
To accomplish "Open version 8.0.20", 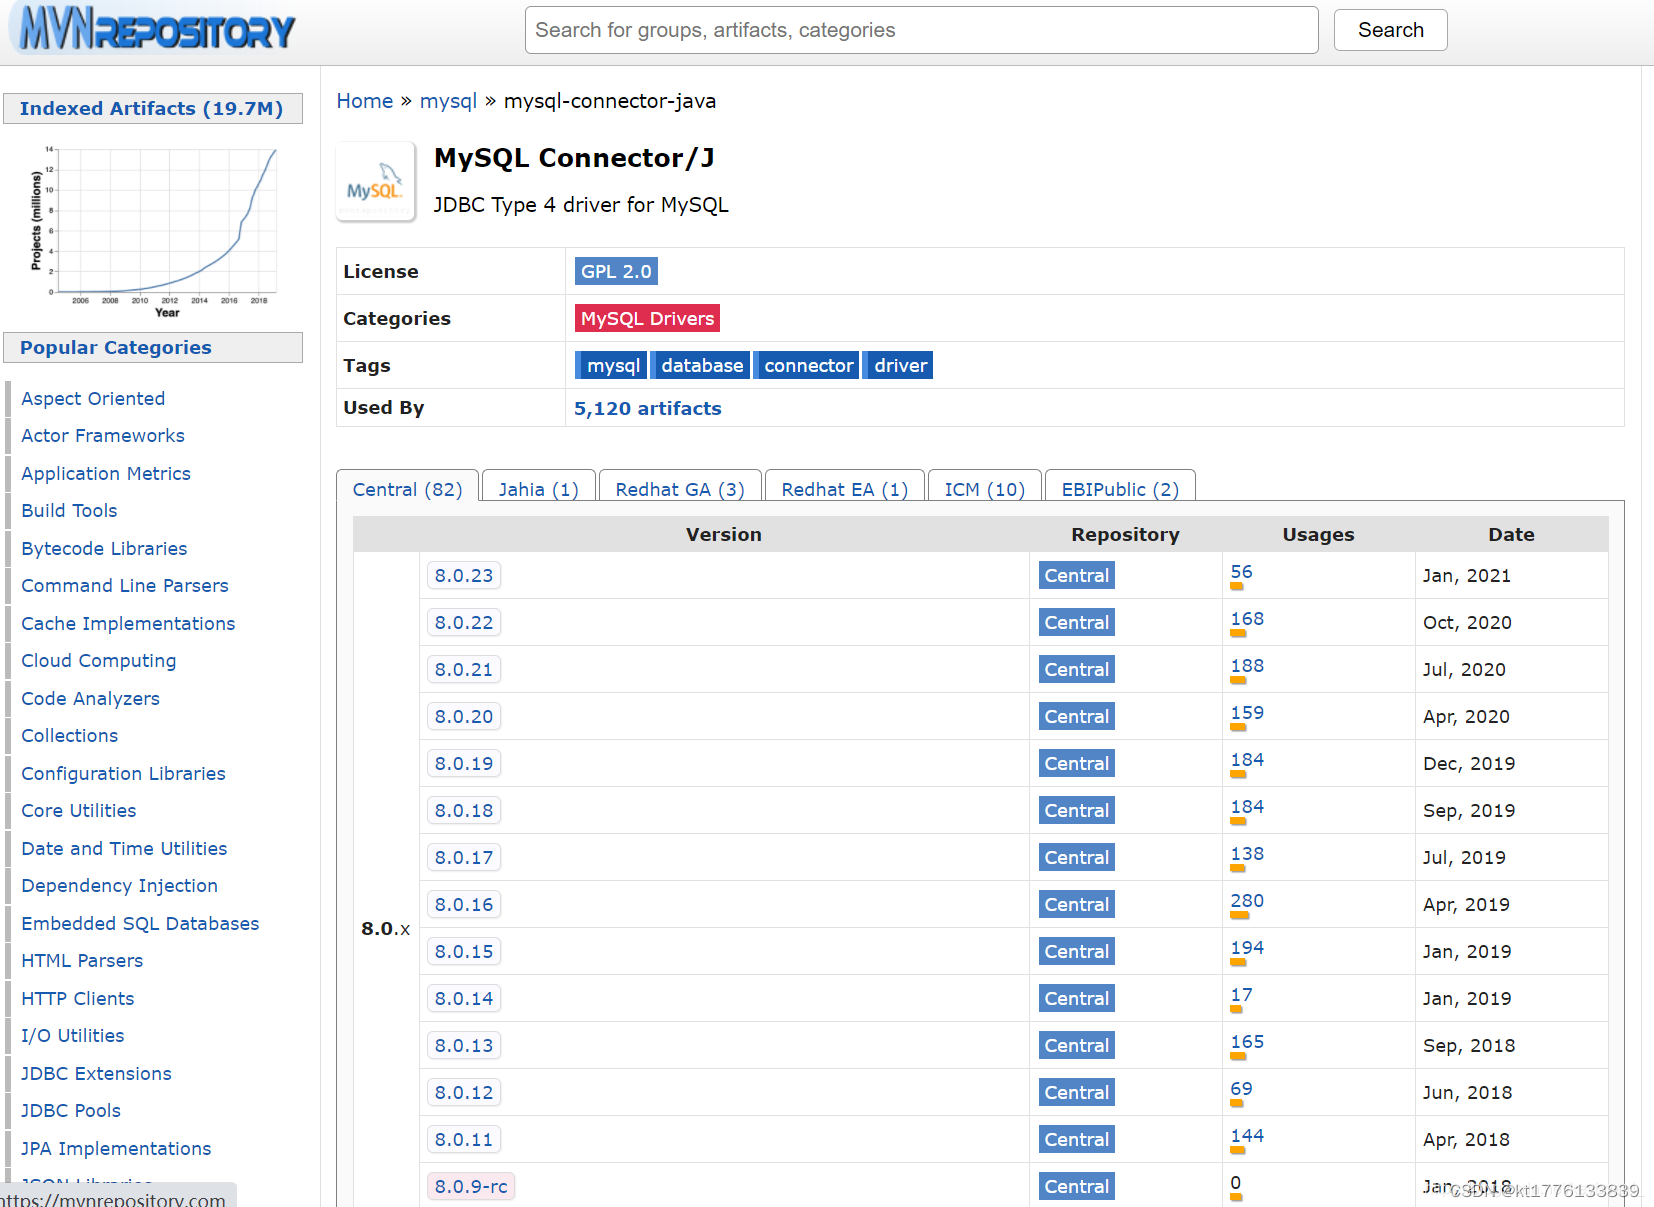I will point(464,716).
